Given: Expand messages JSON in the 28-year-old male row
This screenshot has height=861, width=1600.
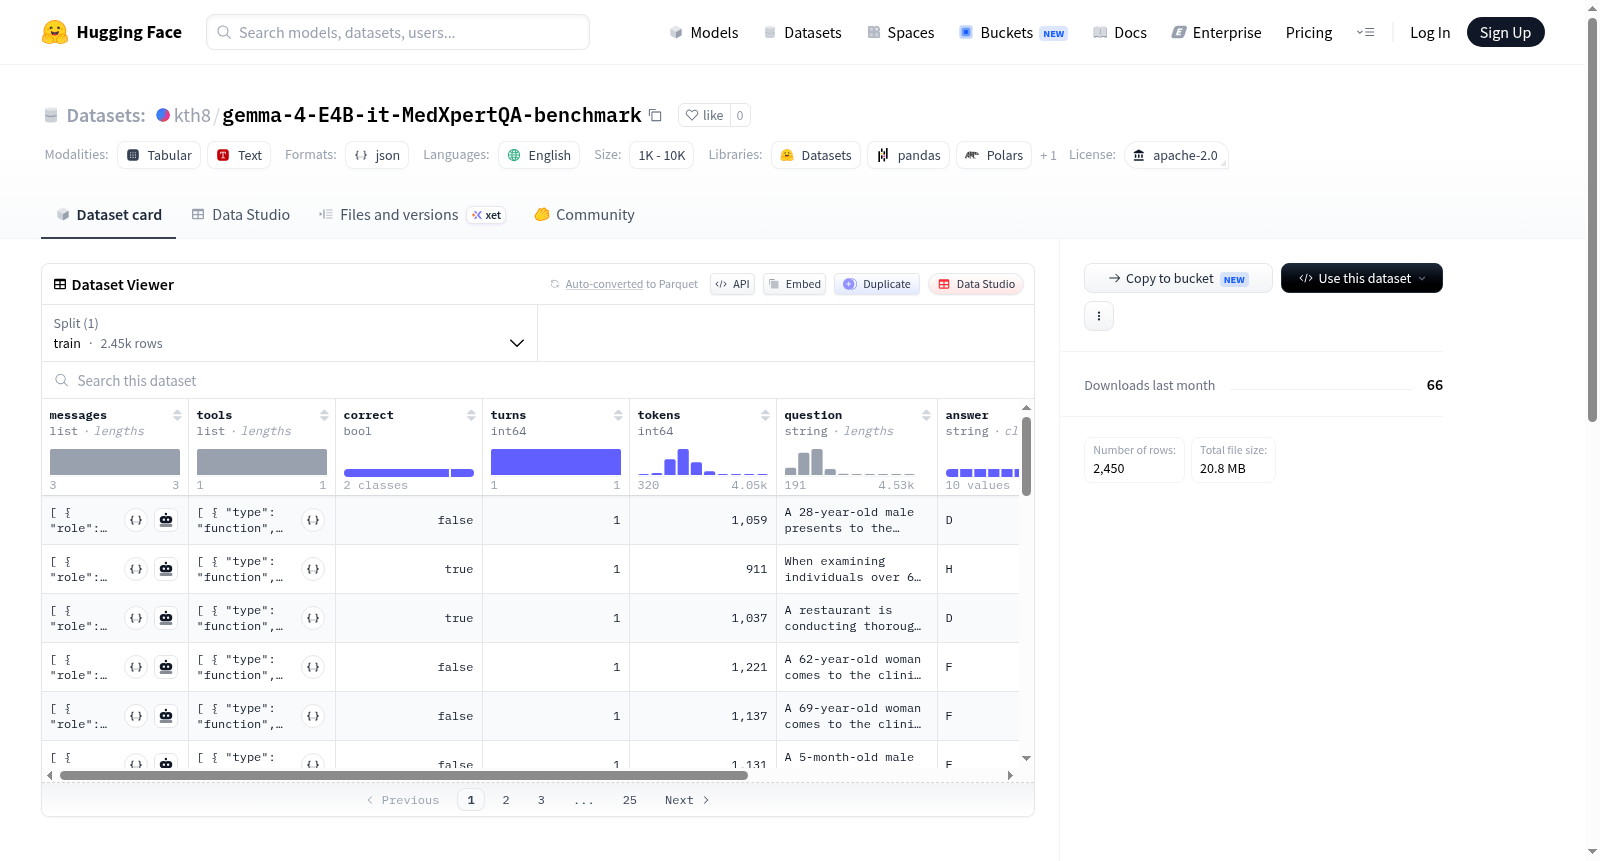Looking at the screenshot, I should [x=136, y=520].
